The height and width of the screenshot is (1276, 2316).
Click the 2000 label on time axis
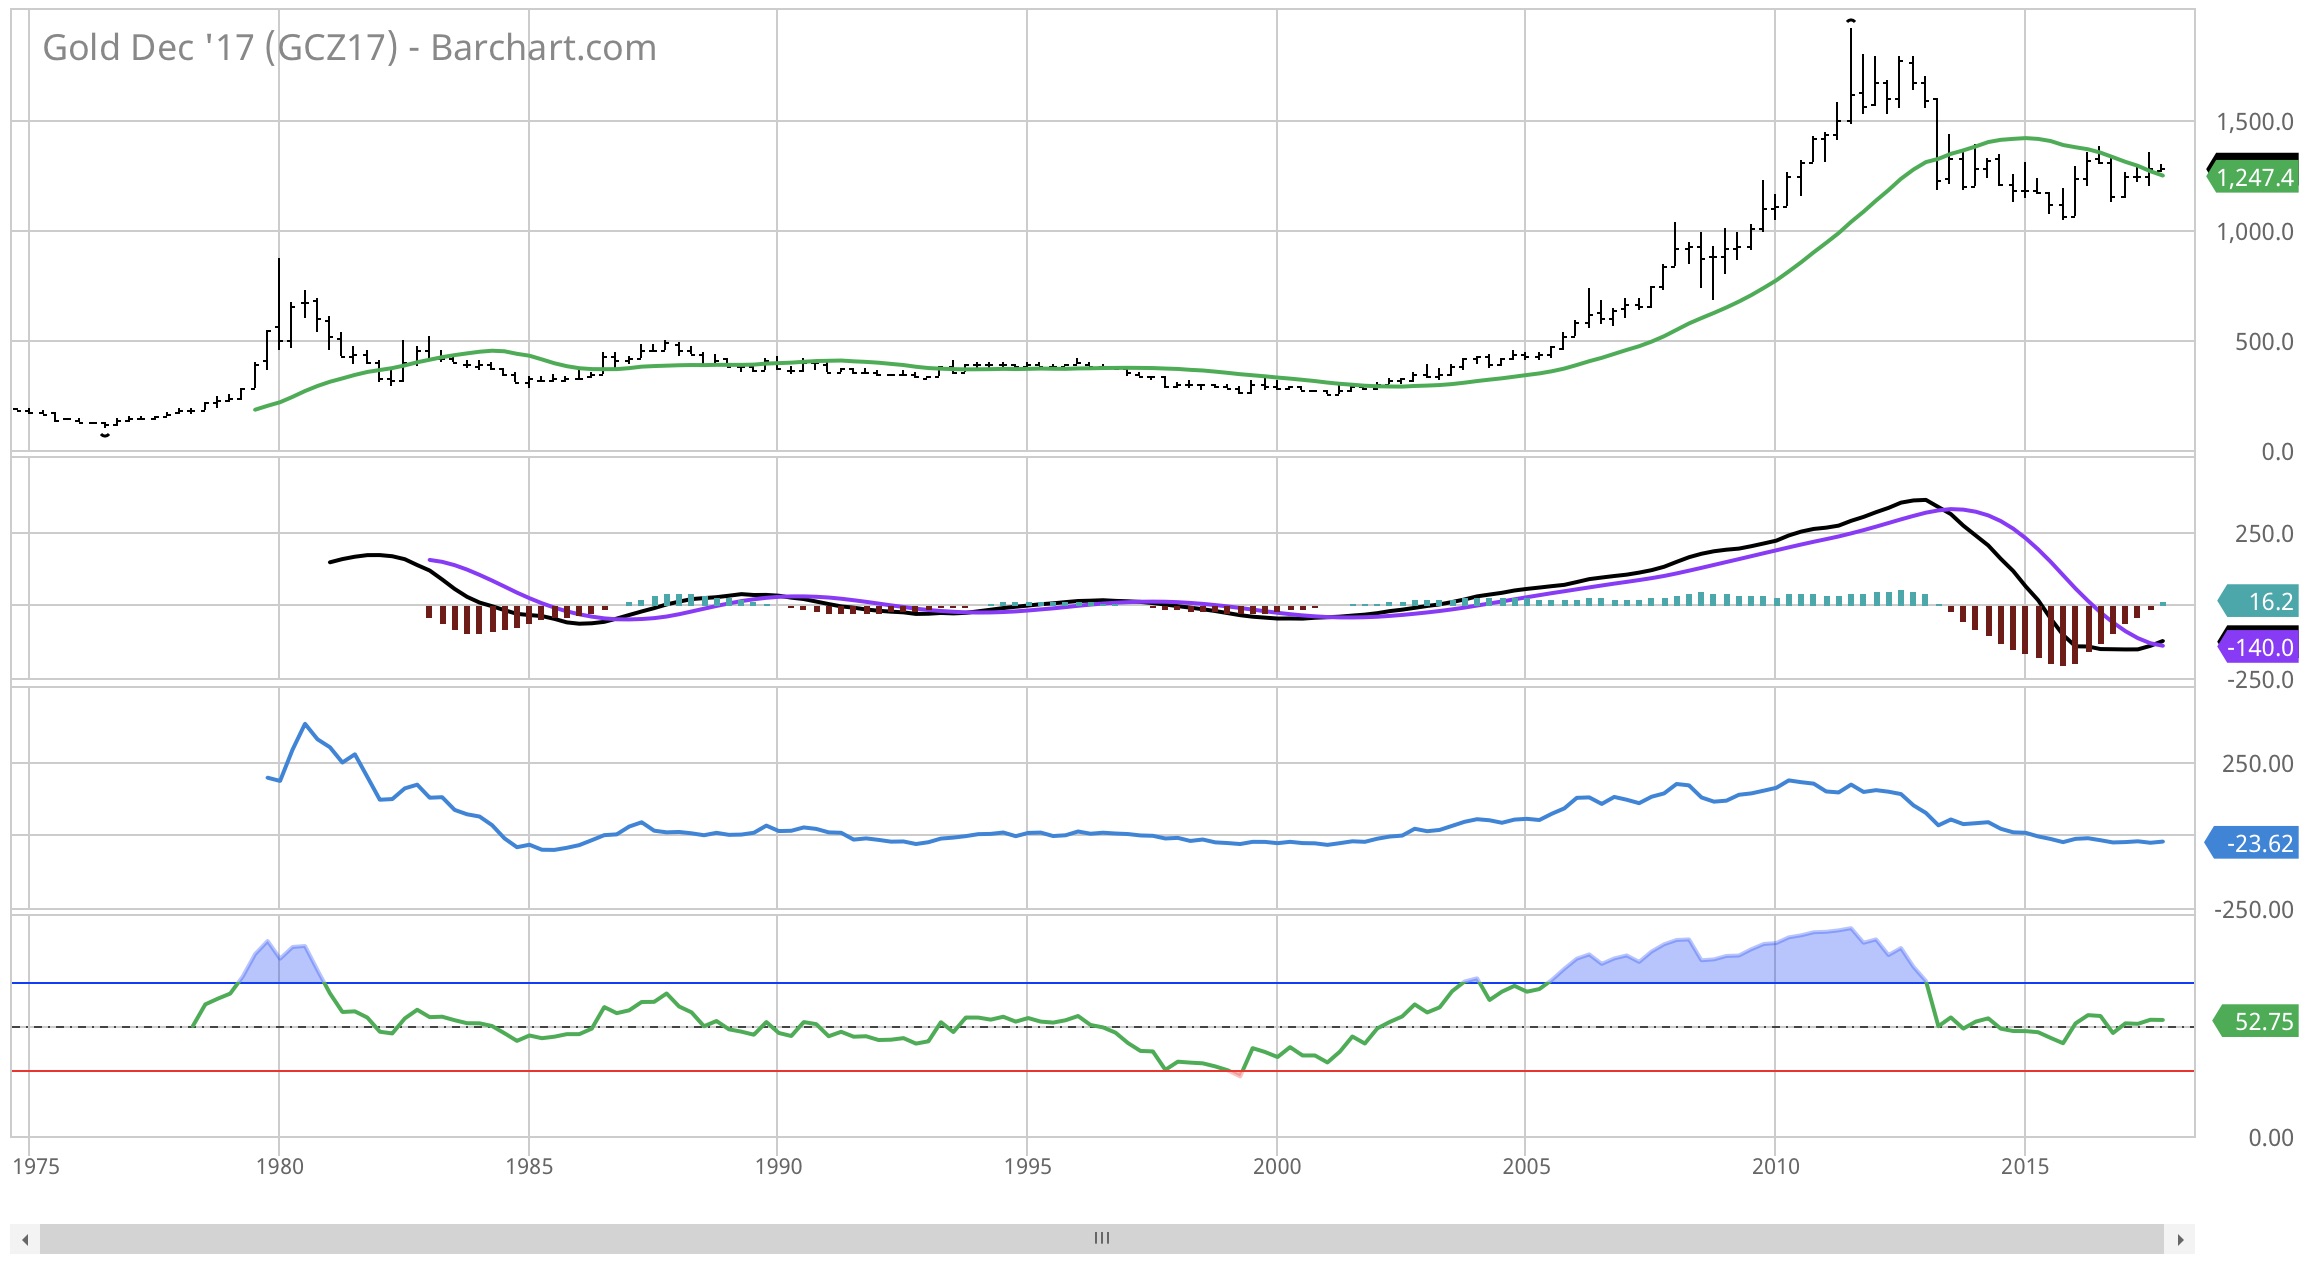(x=1276, y=1167)
